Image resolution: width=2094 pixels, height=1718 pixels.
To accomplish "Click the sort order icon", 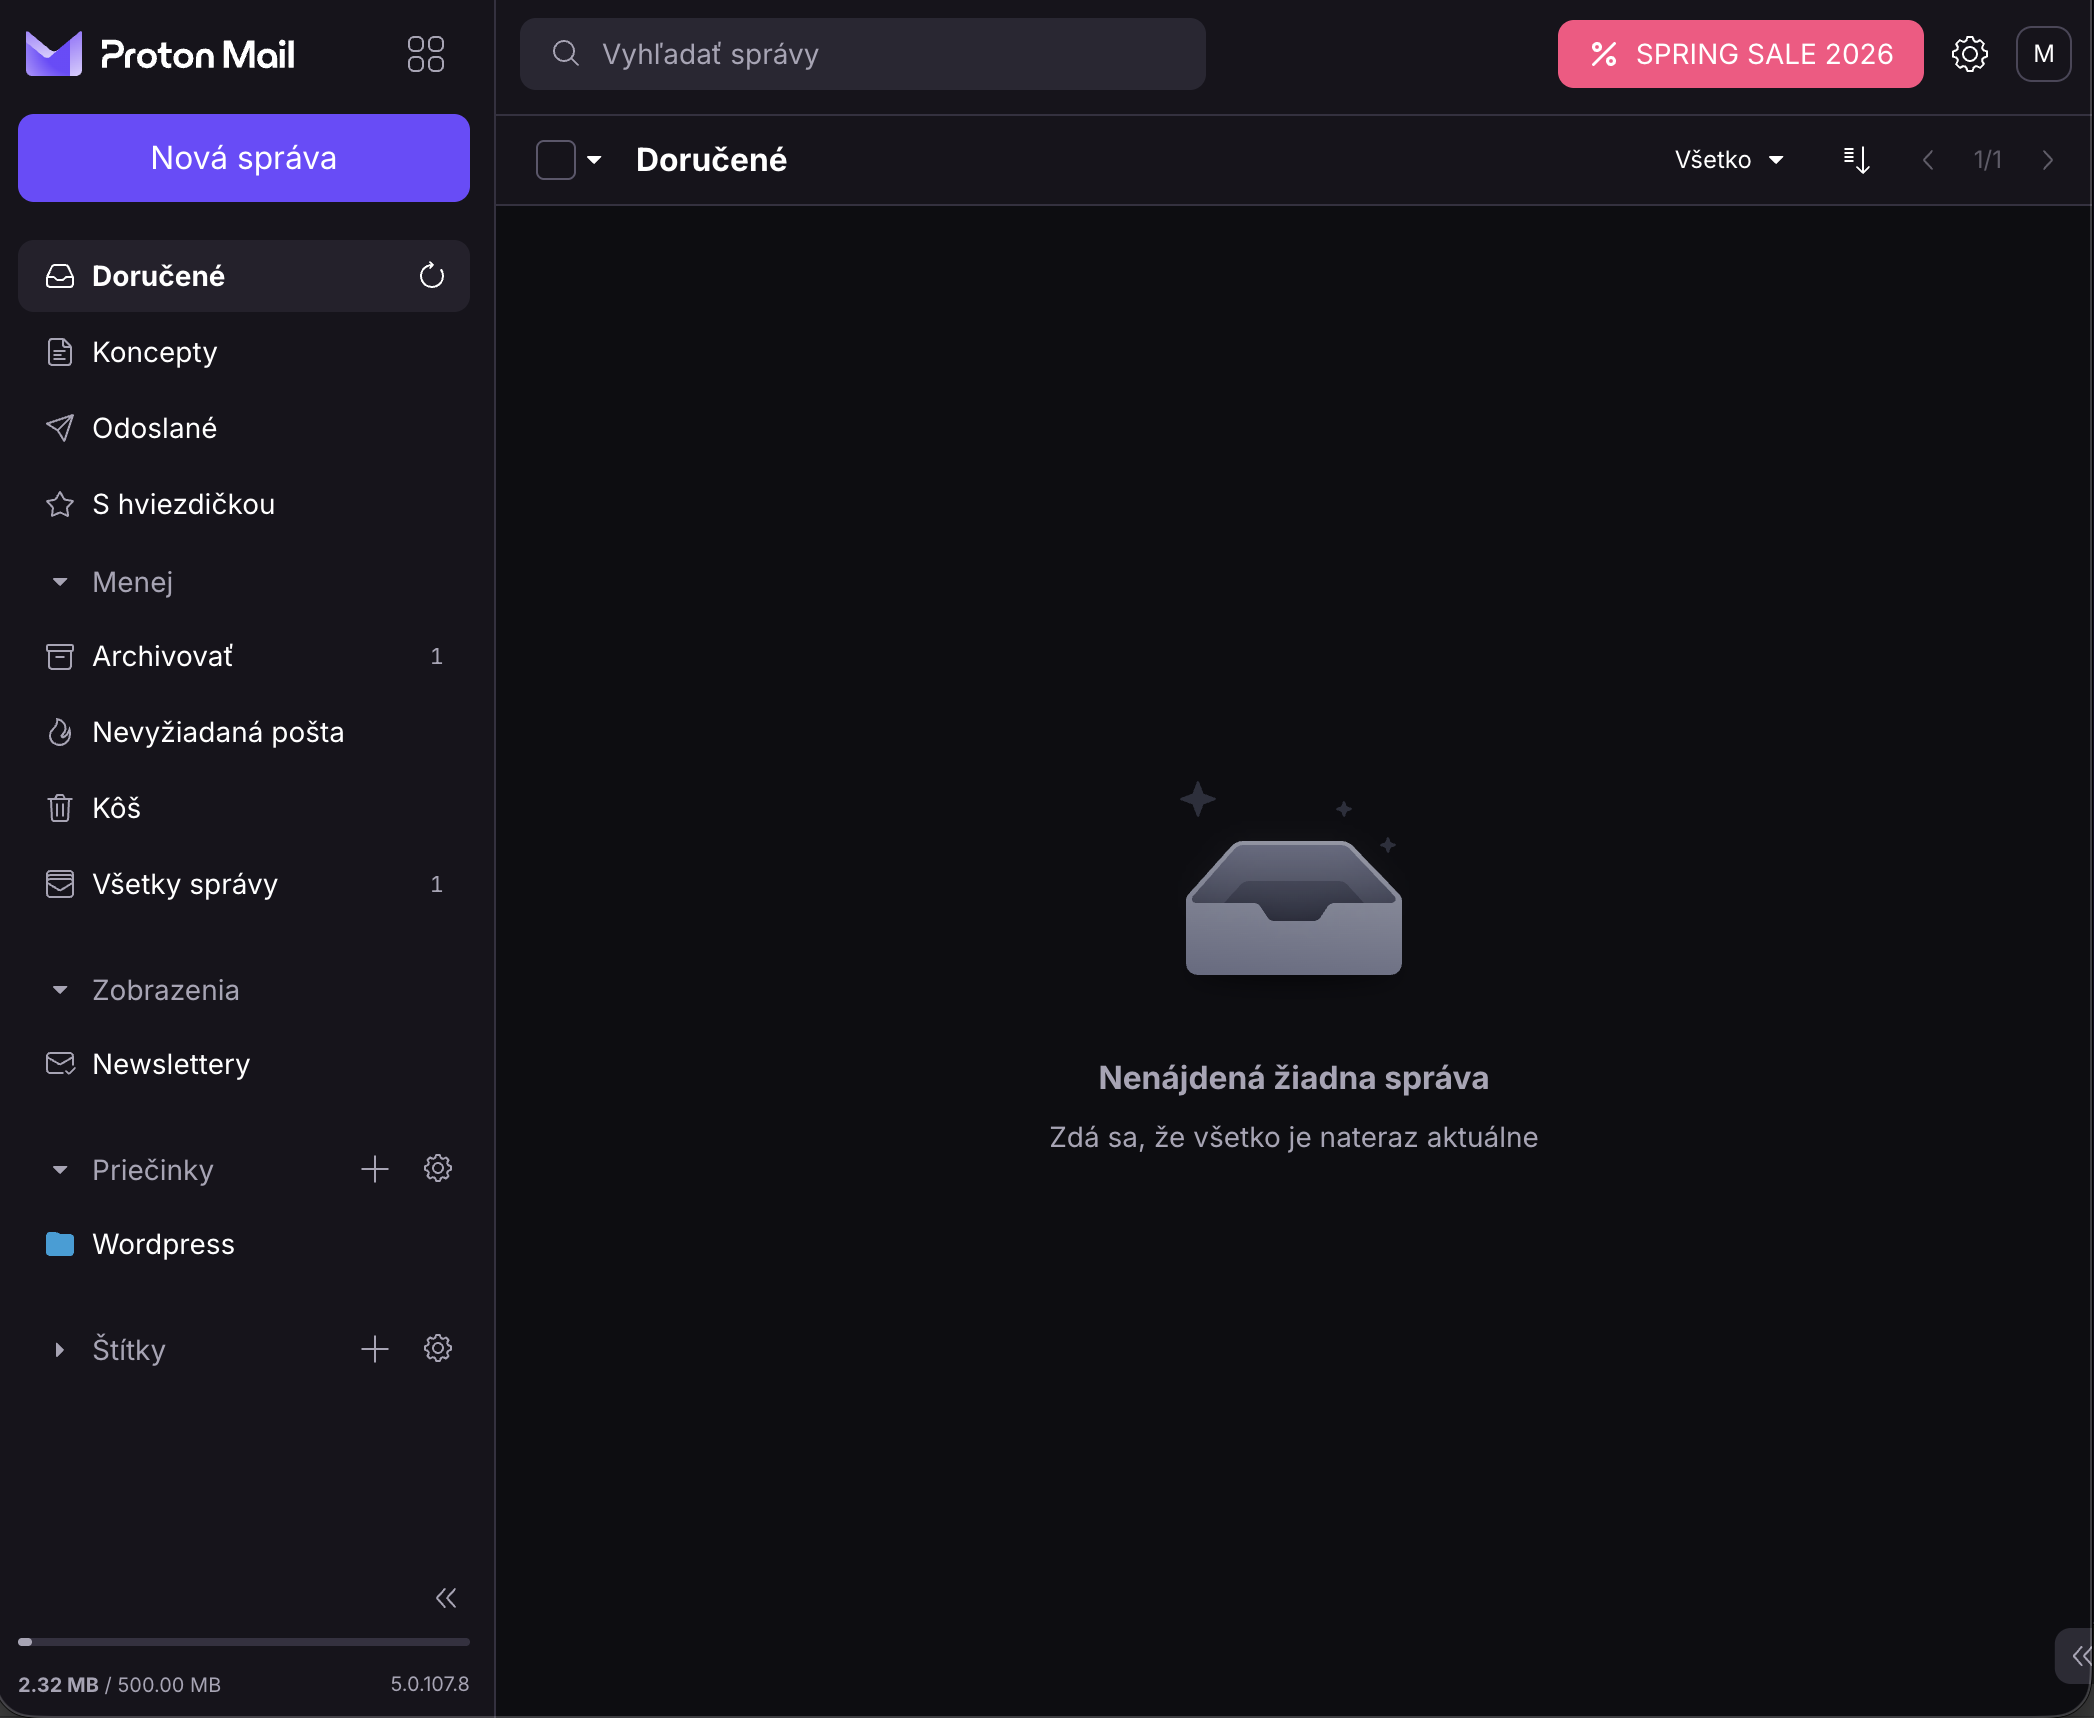I will pyautogui.click(x=1856, y=160).
